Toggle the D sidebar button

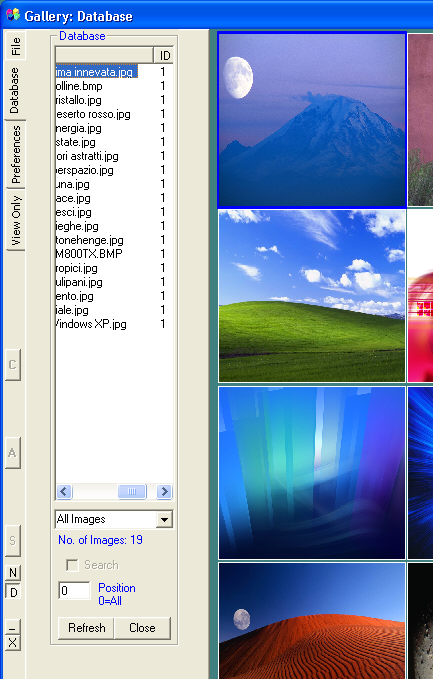(x=13, y=592)
